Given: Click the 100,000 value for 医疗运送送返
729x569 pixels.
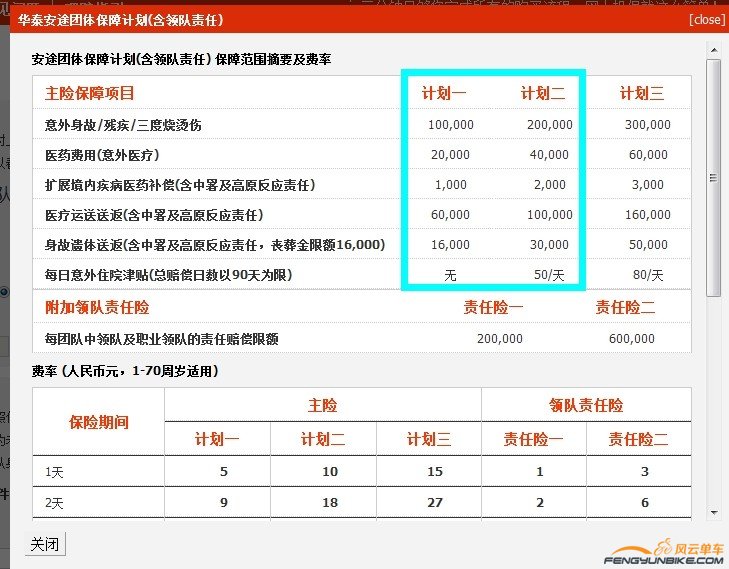Looking at the screenshot, I should [550, 215].
